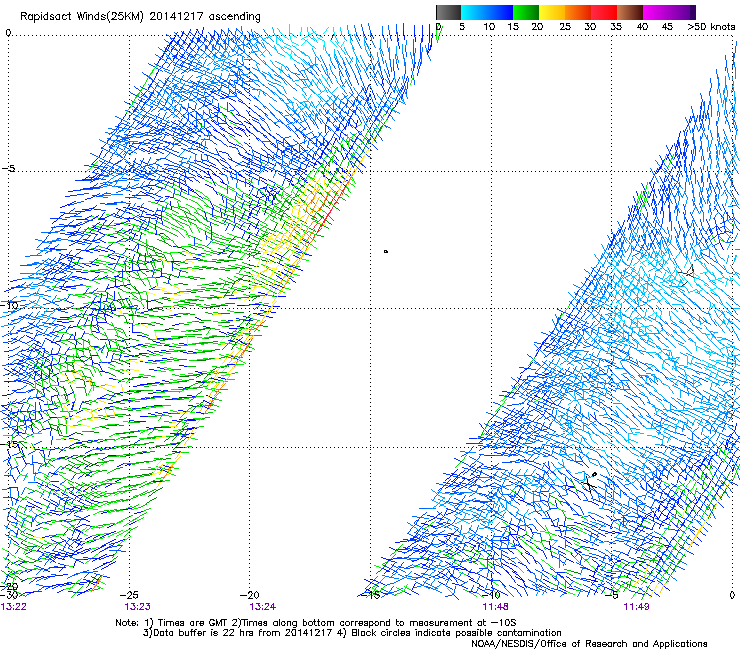The width and height of the screenshot is (740, 650).
Task: Click legend scale value '25'
Action: tap(565, 27)
